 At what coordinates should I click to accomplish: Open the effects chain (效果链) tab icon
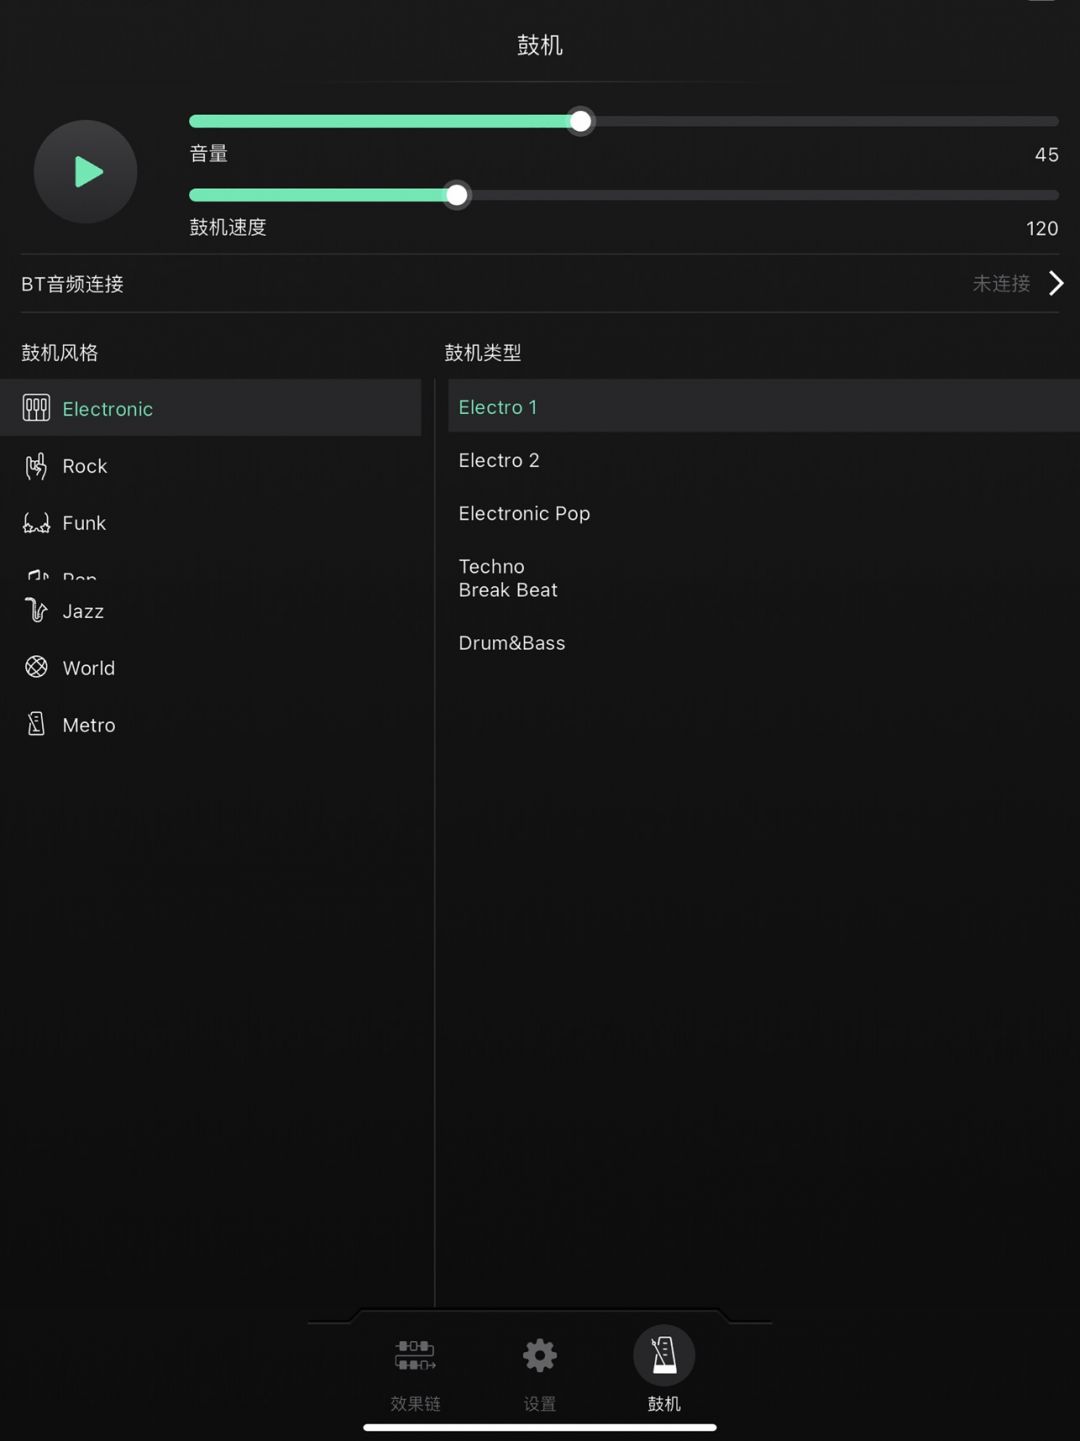click(415, 1356)
